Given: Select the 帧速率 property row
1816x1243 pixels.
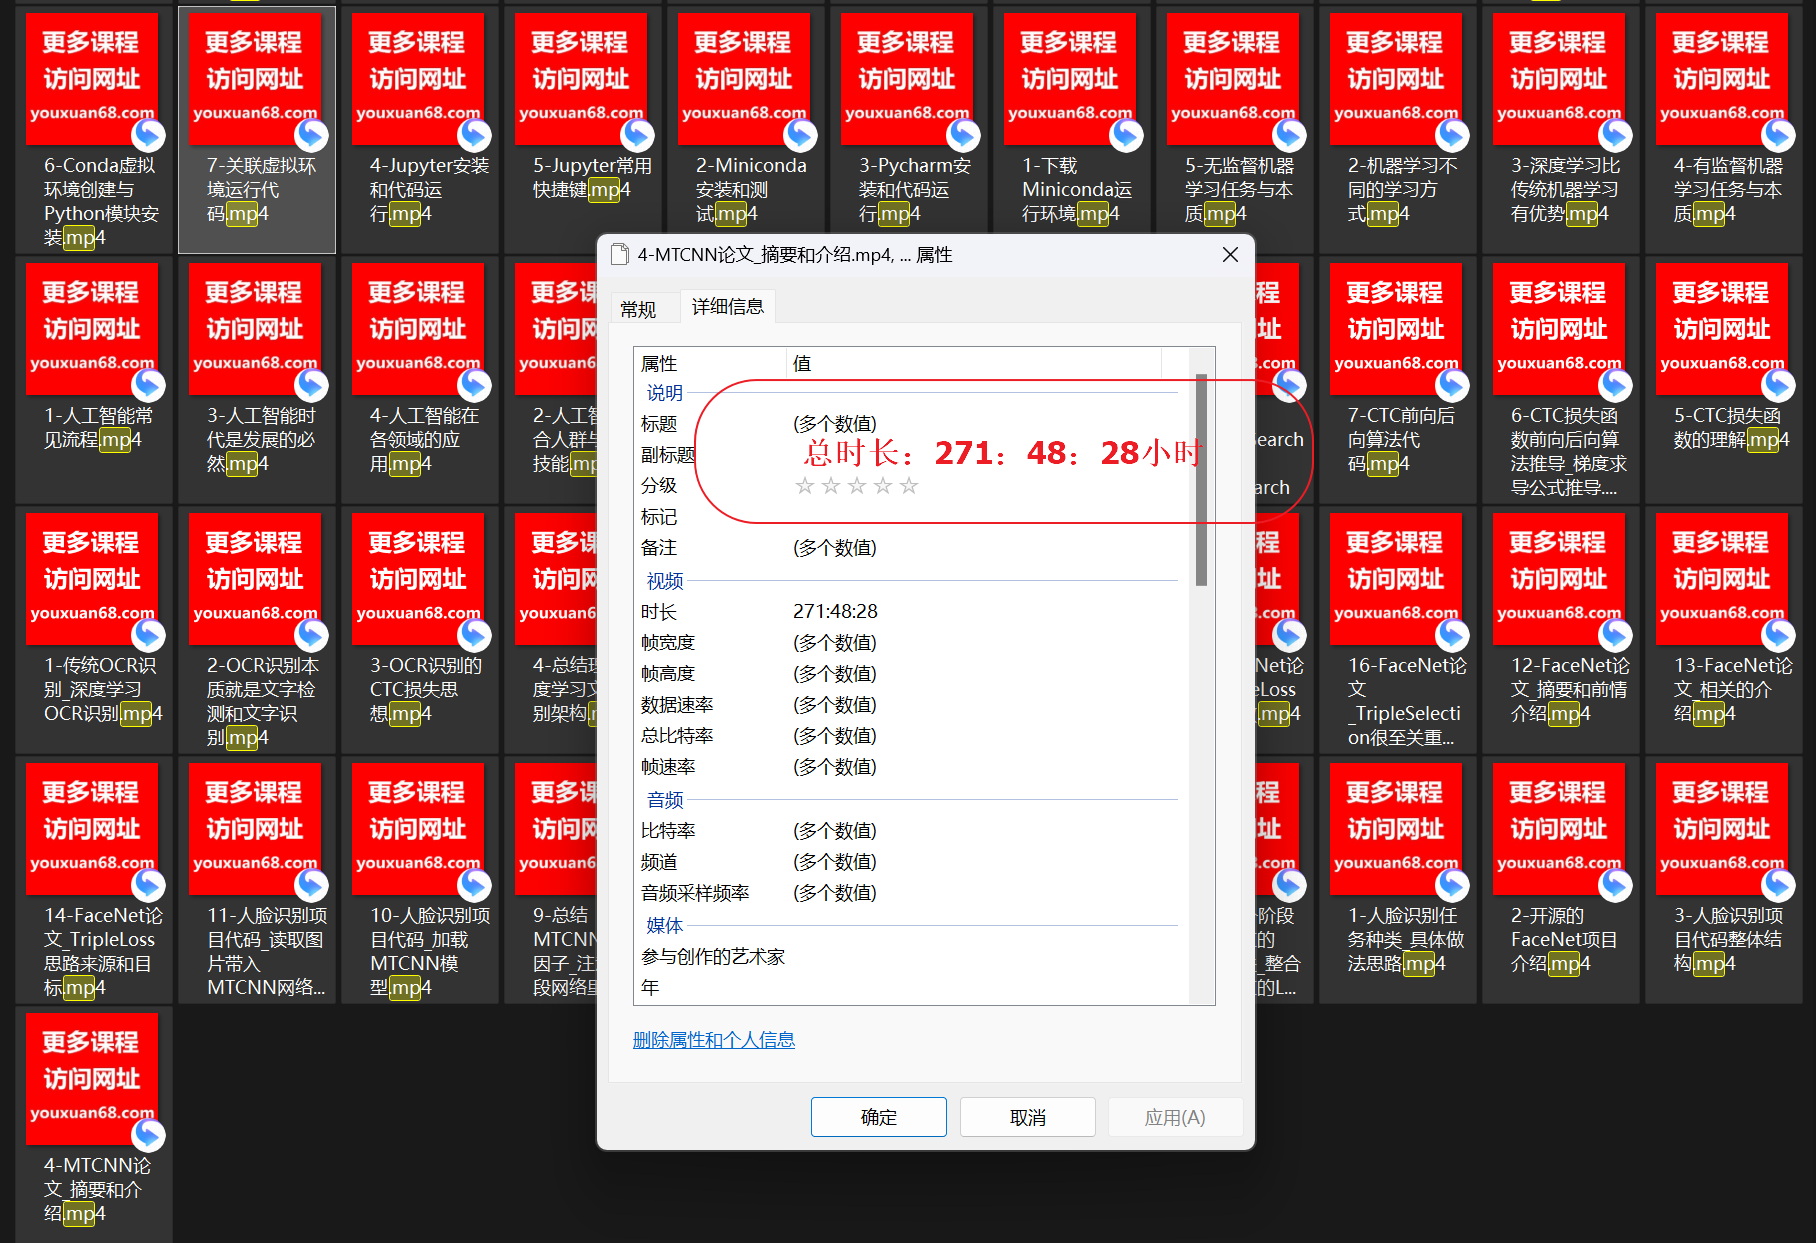Looking at the screenshot, I should 911,766.
